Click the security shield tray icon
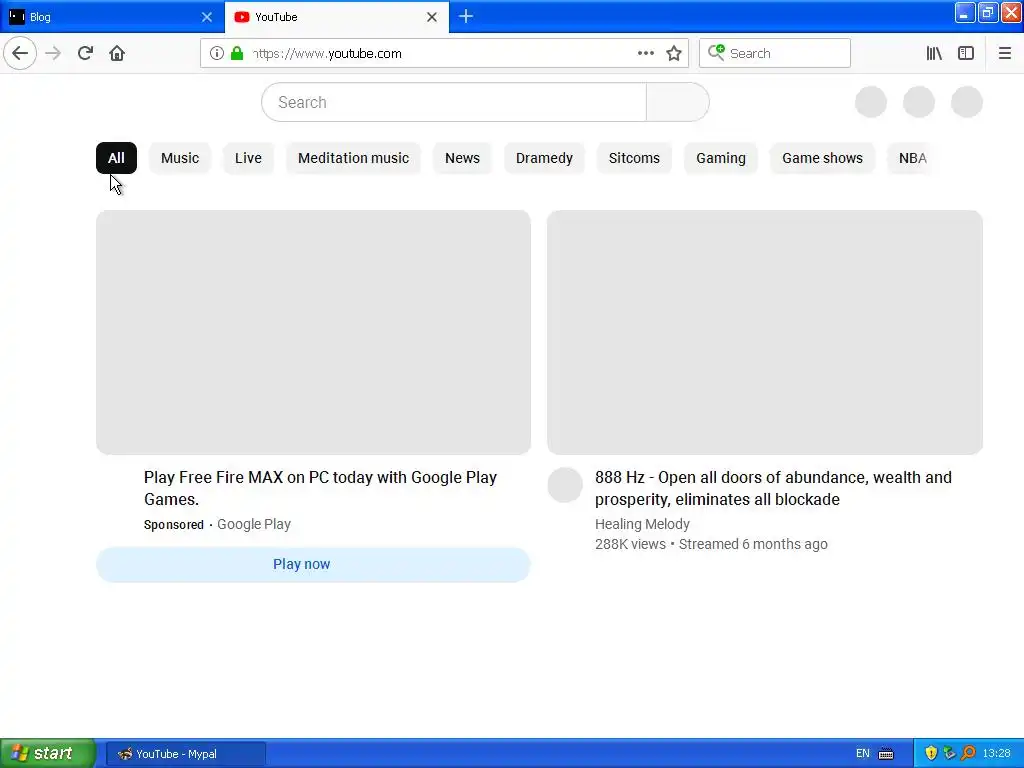This screenshot has width=1024, height=768. tap(931, 754)
